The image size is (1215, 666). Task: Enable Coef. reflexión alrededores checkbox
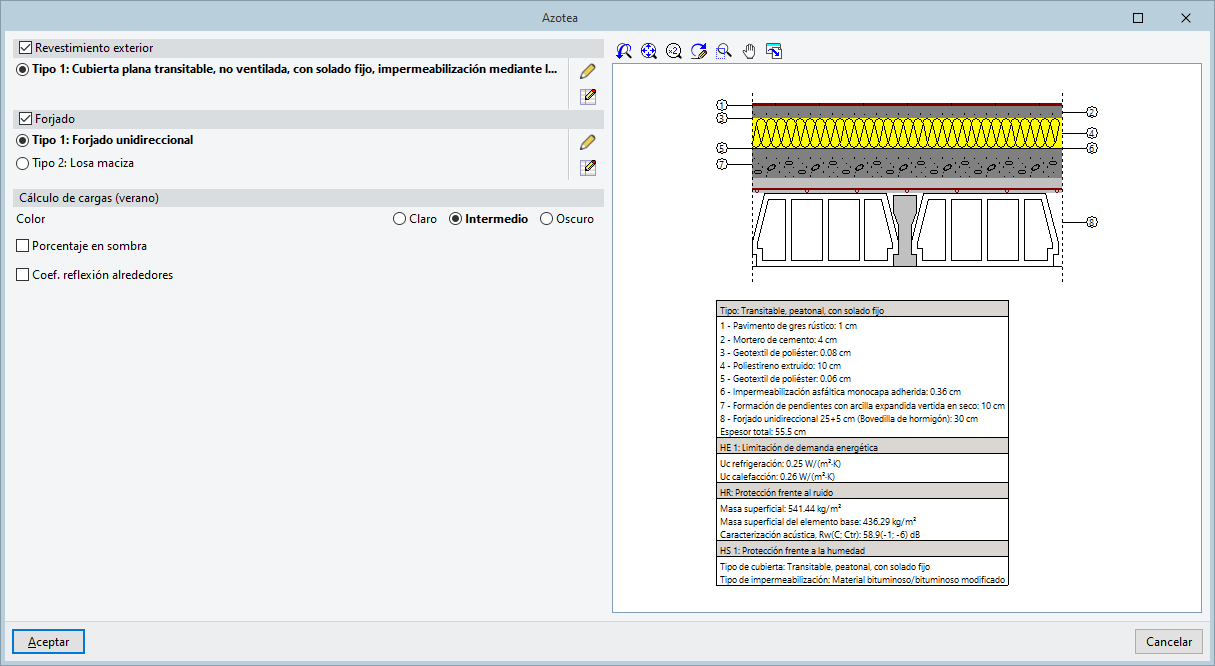tap(23, 275)
